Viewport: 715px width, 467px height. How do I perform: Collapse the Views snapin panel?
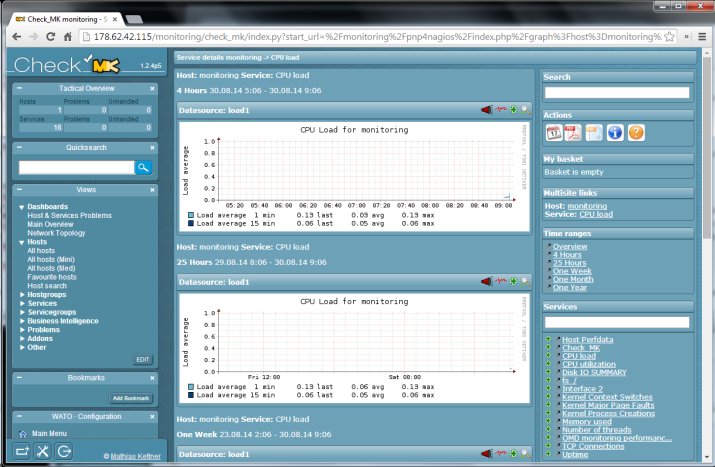[19, 189]
